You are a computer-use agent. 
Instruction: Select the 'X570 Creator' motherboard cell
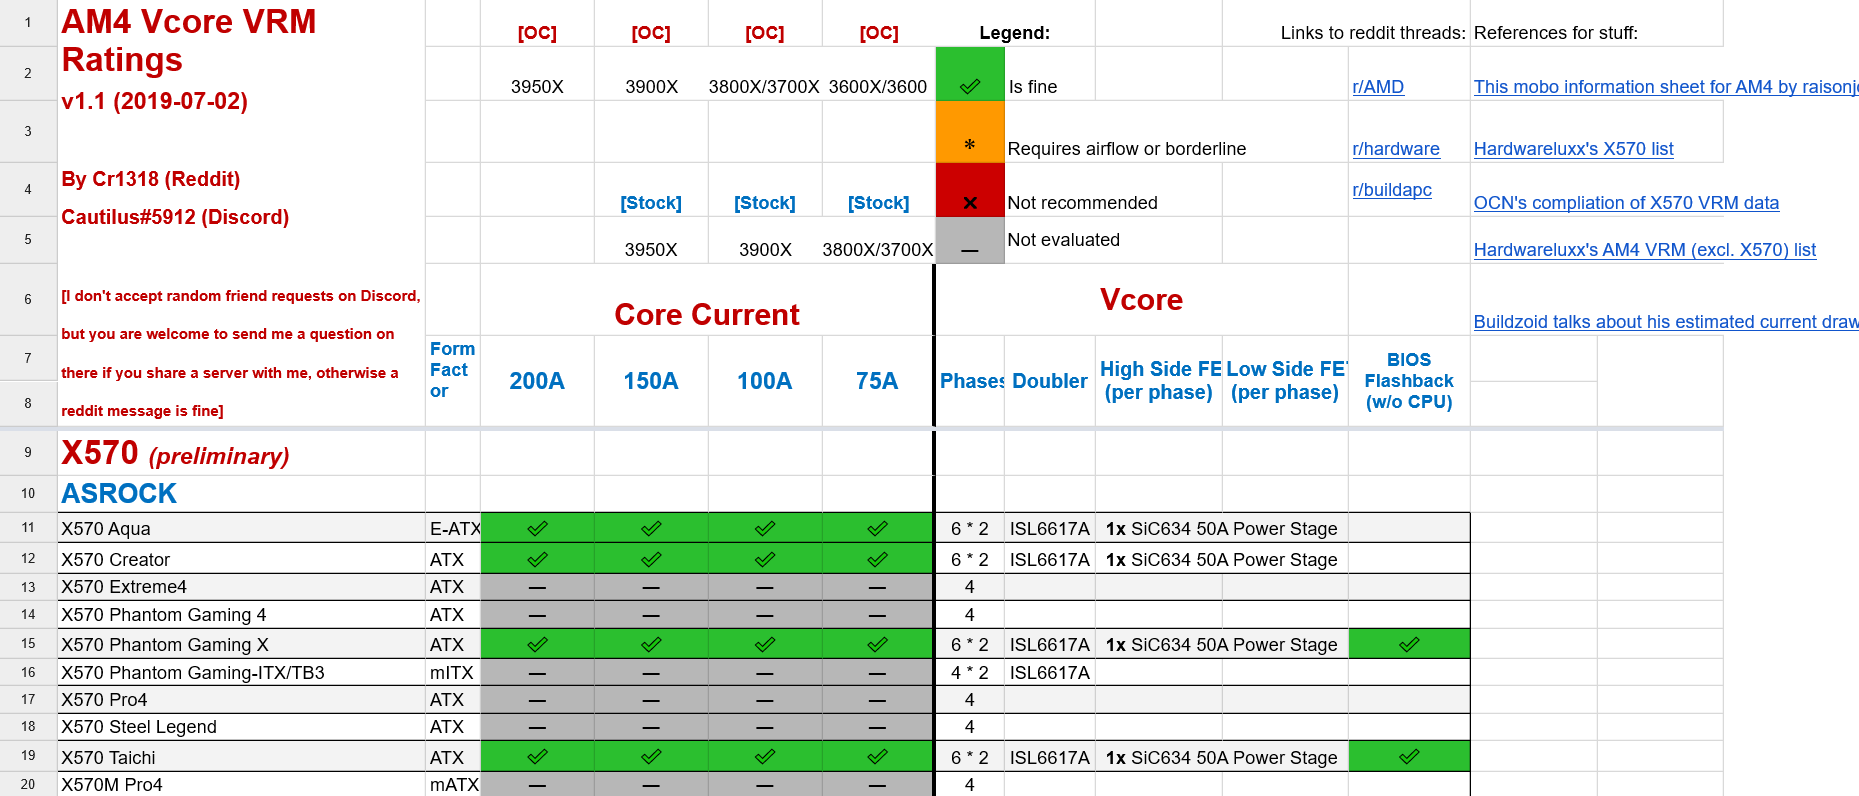[x=241, y=560]
